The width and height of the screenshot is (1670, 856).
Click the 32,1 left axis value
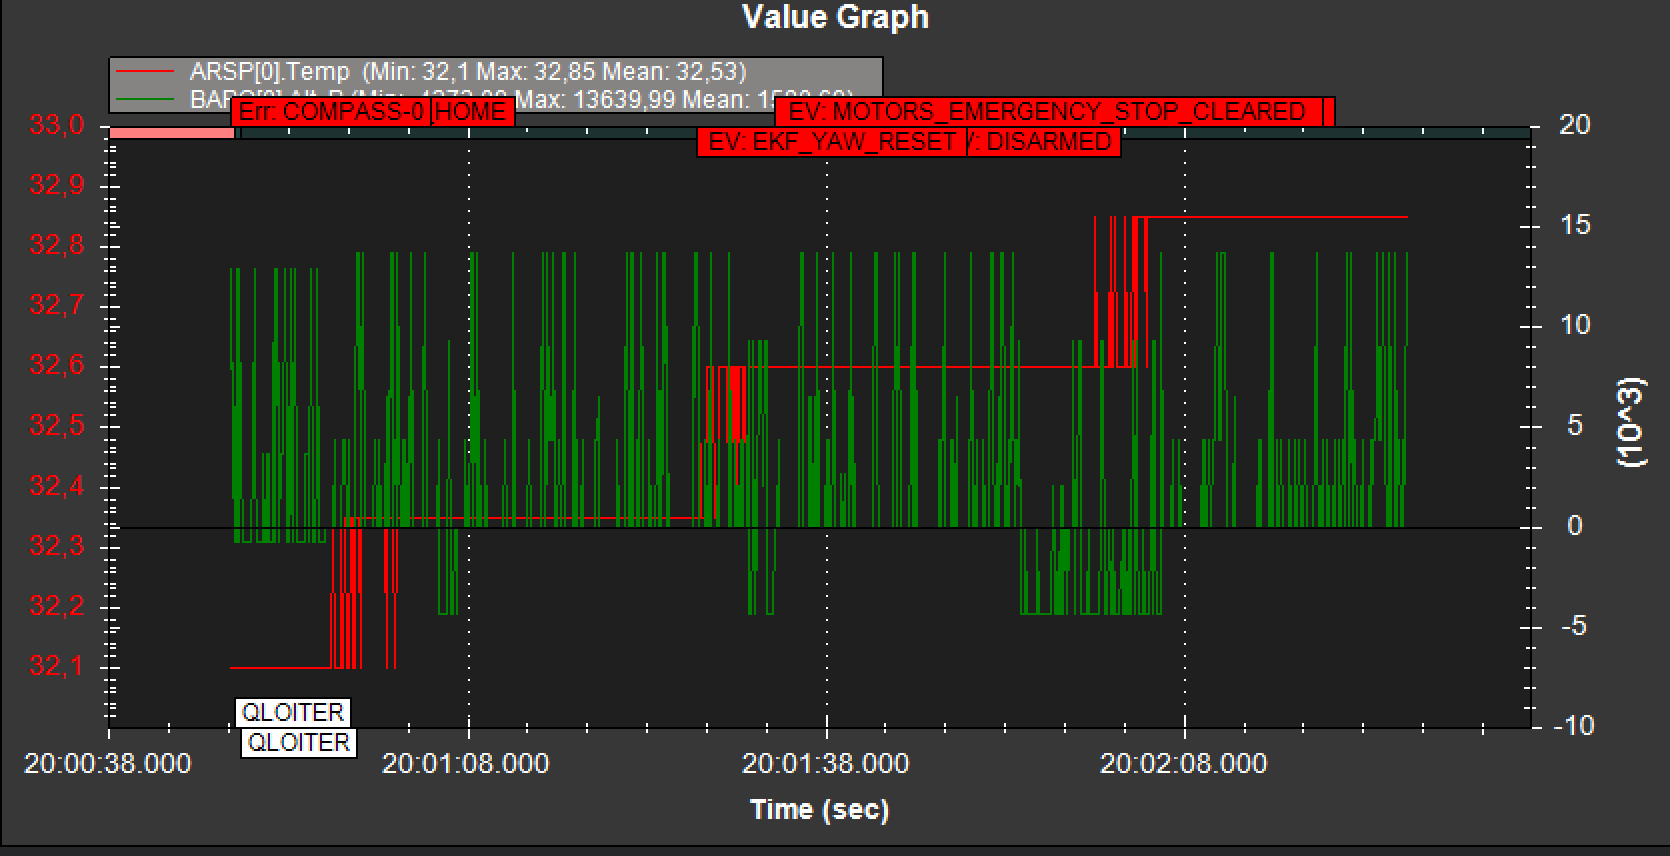[x=56, y=666]
